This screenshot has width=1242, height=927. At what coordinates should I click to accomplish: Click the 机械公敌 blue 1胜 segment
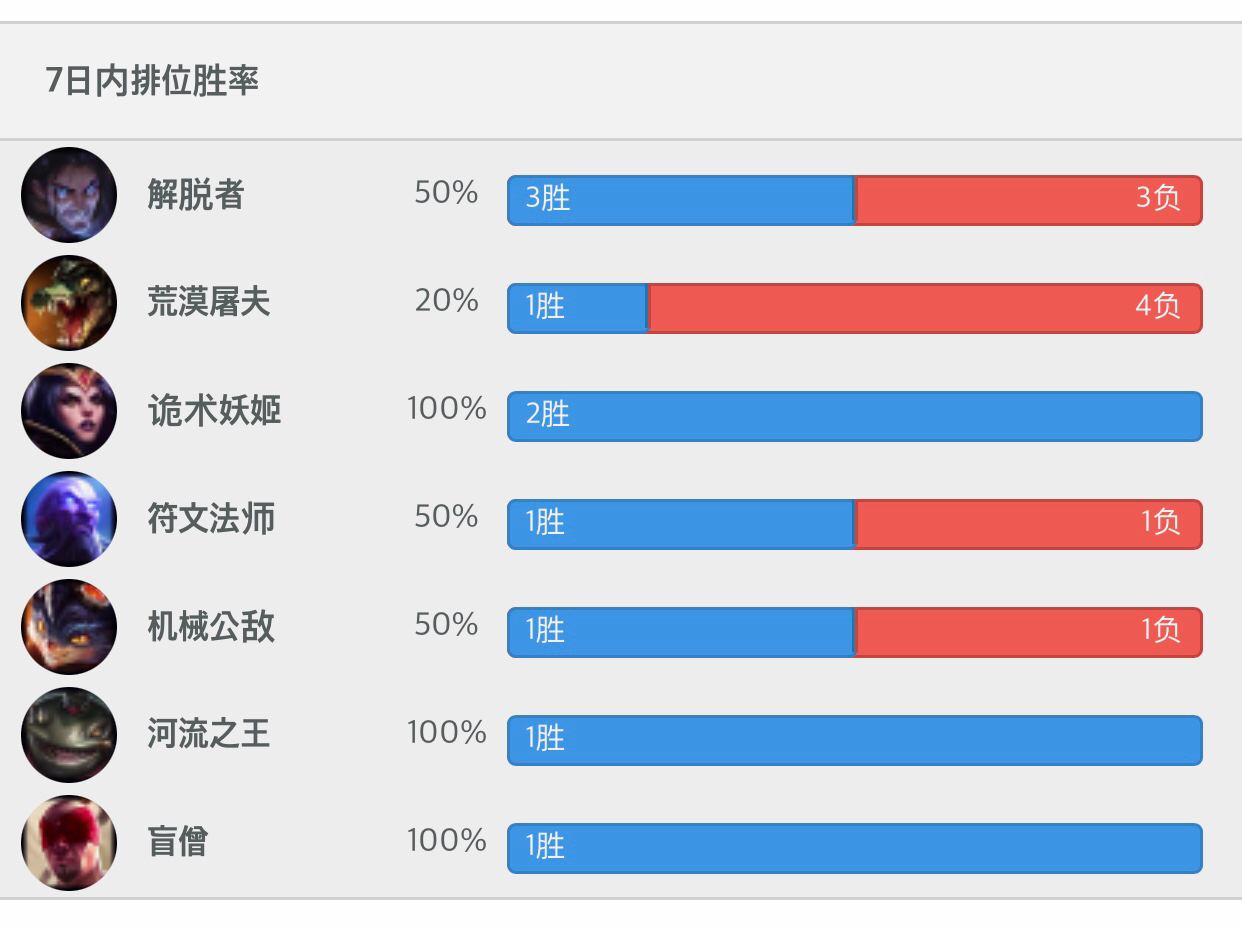coord(681,632)
